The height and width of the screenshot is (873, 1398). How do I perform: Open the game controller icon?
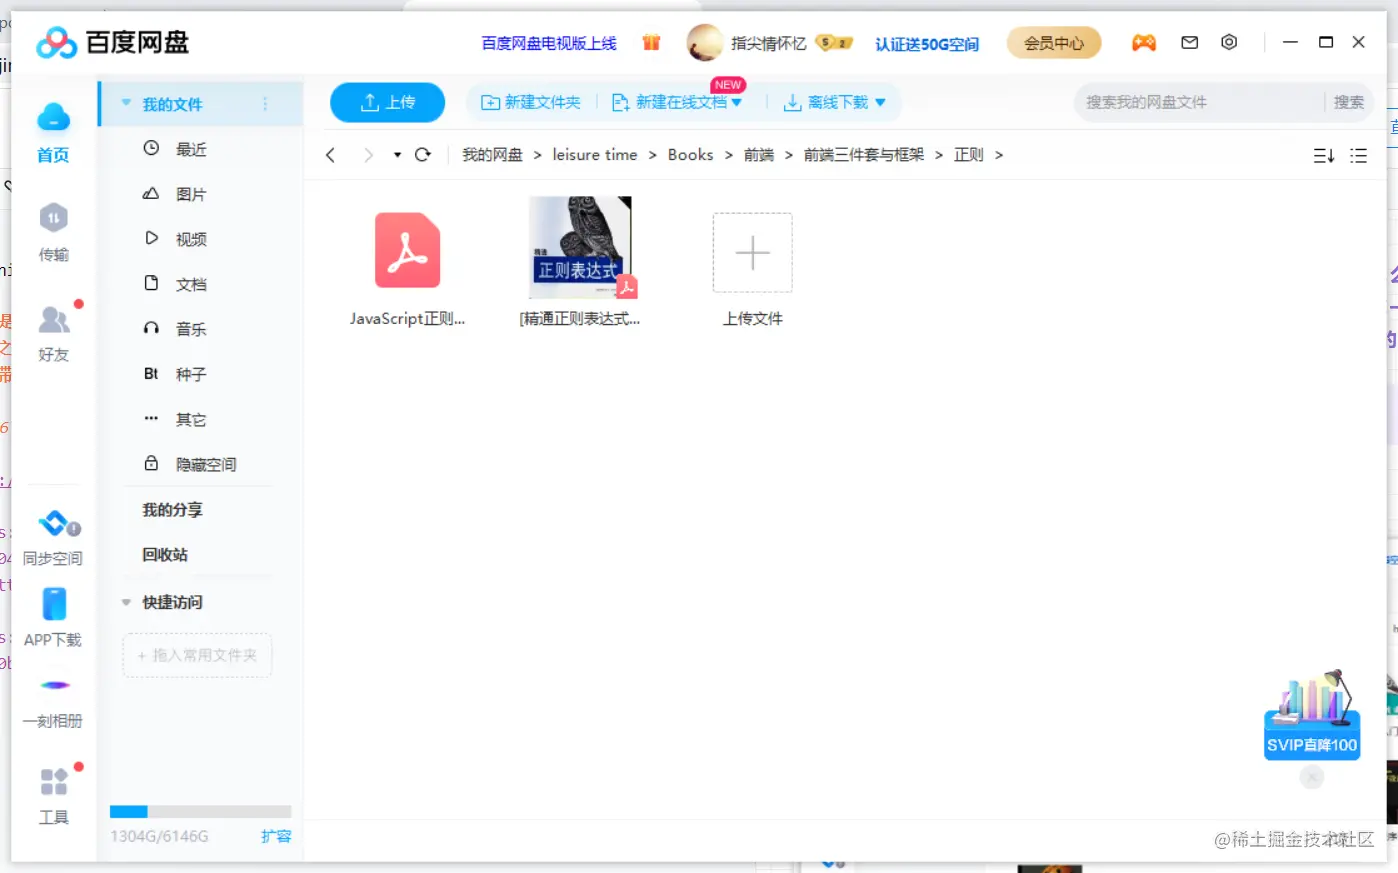click(1143, 42)
